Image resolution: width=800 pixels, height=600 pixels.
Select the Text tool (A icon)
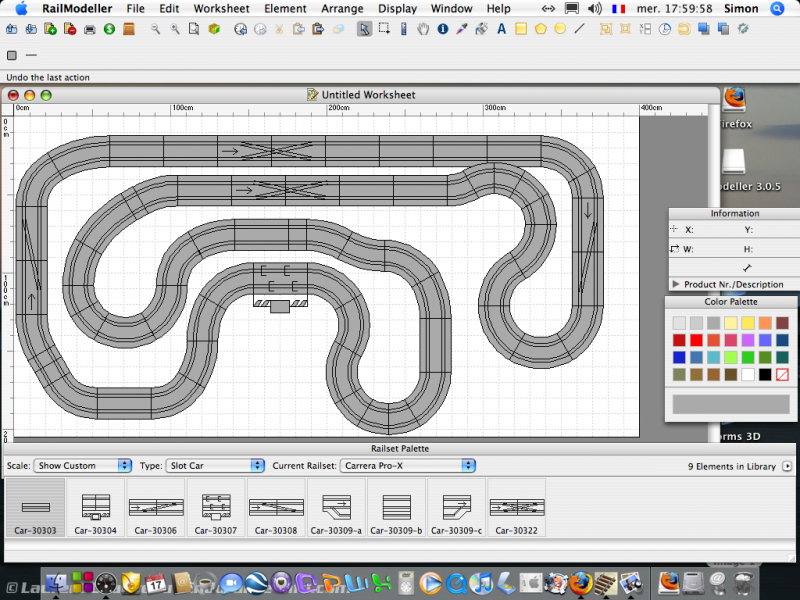click(501, 29)
